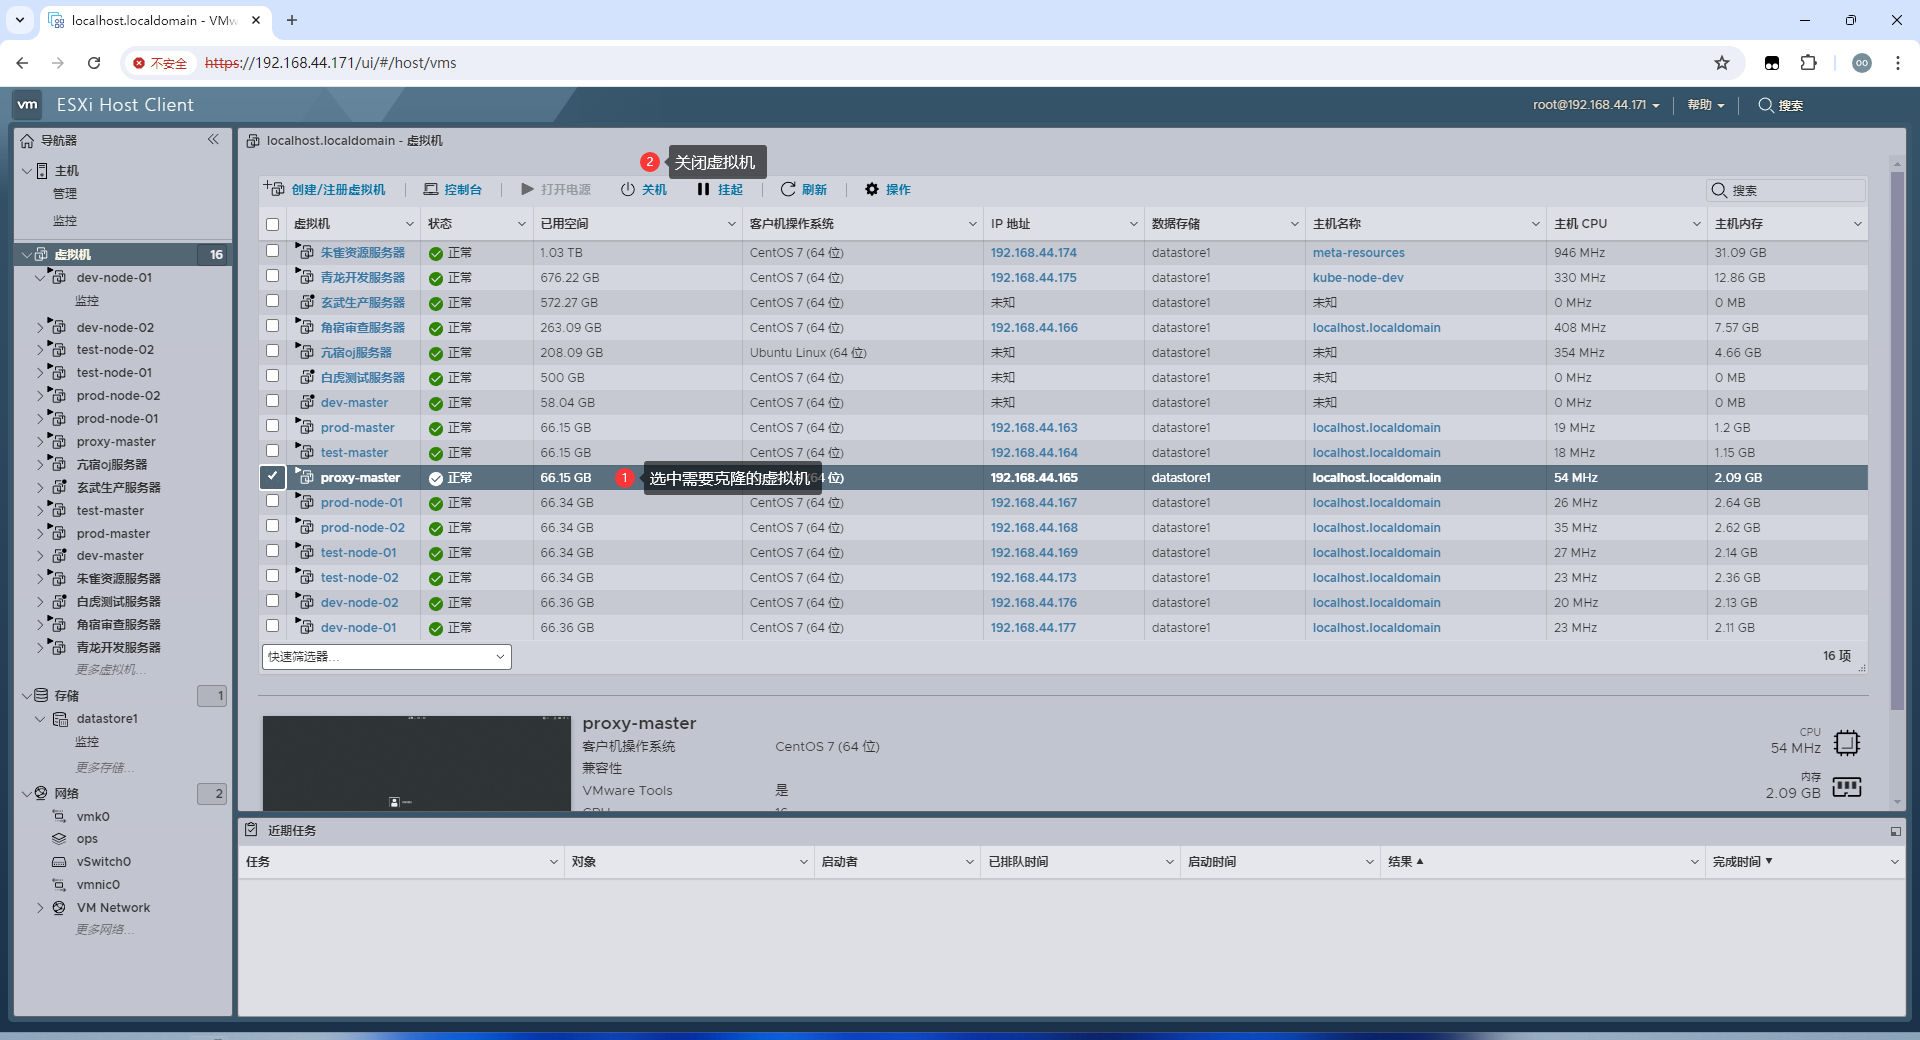Expand the VM Network tree node
1920x1040 pixels.
click(x=40, y=908)
